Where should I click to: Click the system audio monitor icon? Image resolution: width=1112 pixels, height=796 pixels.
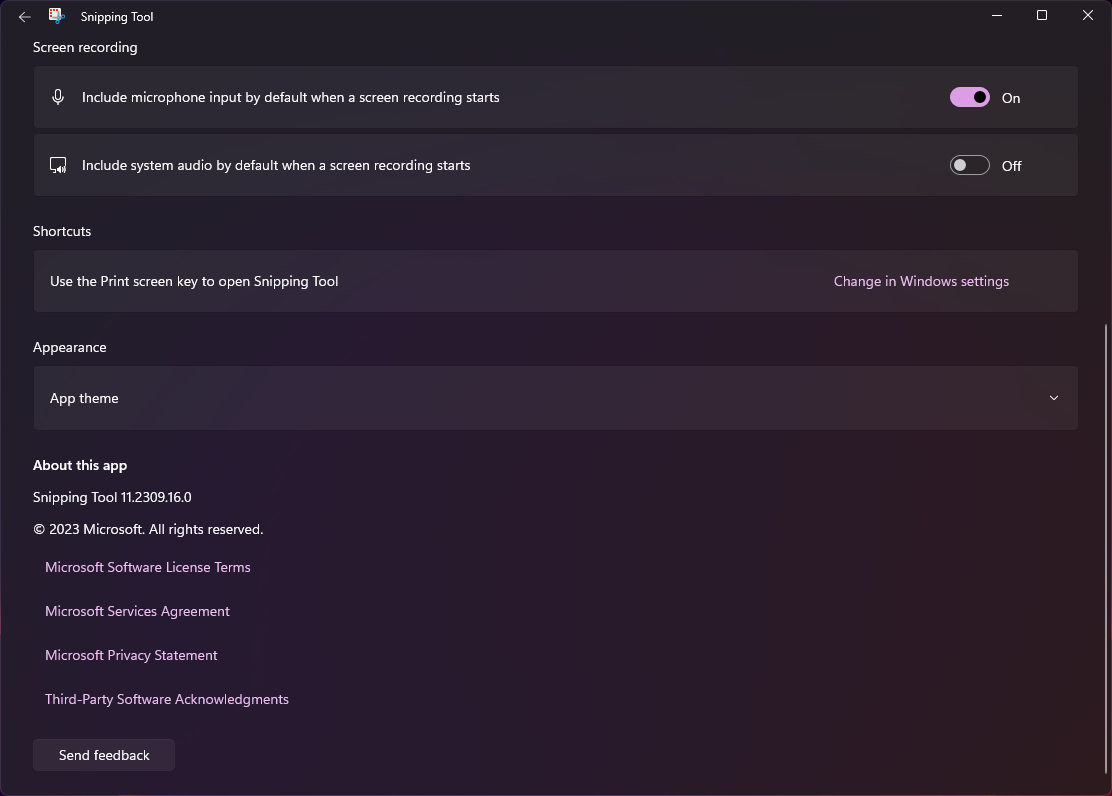coord(58,165)
